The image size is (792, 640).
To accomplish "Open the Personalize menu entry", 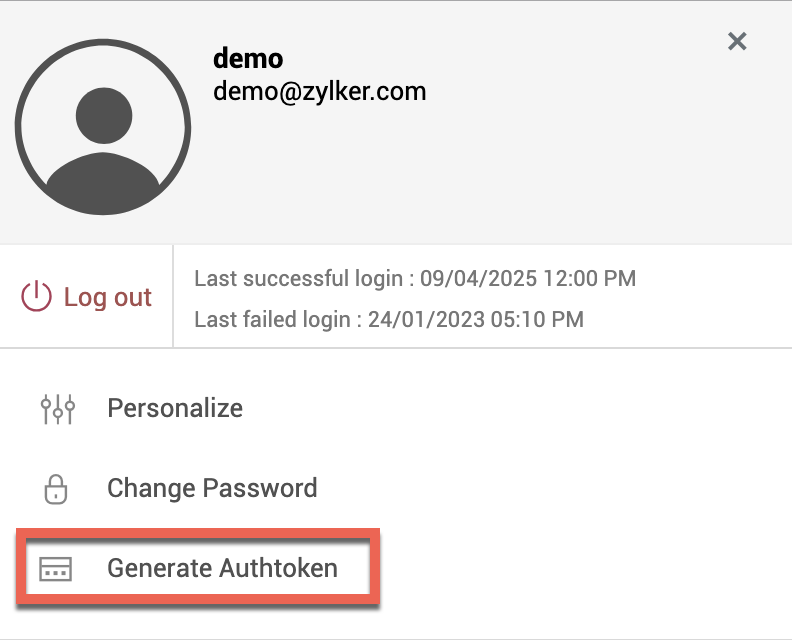I will pyautogui.click(x=175, y=408).
